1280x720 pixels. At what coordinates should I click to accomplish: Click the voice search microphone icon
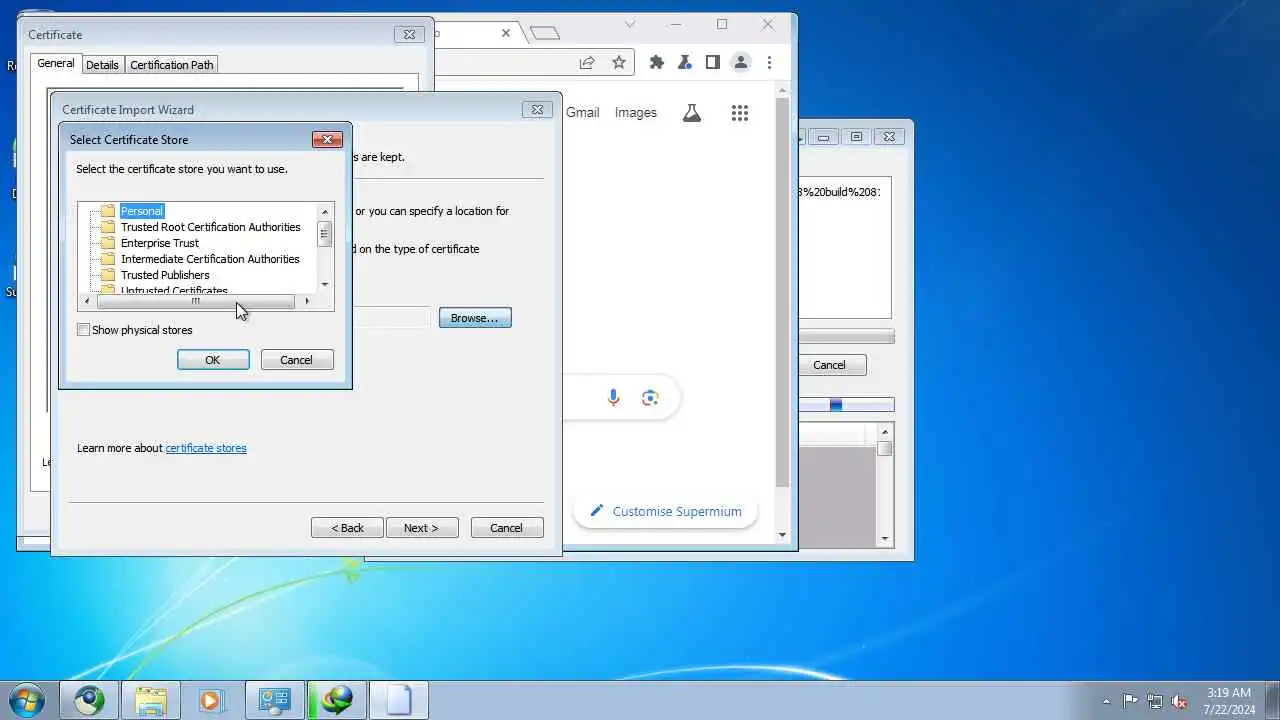click(614, 398)
